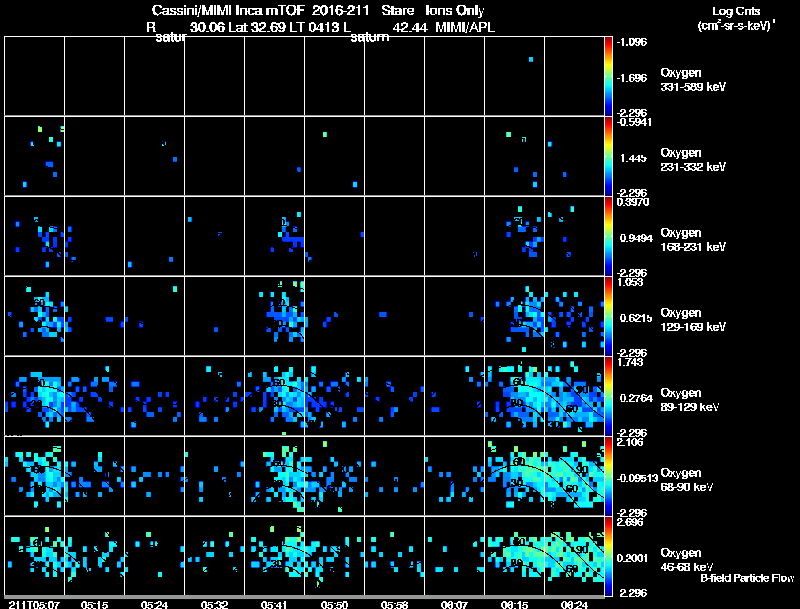Click the 05:24 time axis label
Viewport: 800px width, 609px height.
(x=154, y=605)
